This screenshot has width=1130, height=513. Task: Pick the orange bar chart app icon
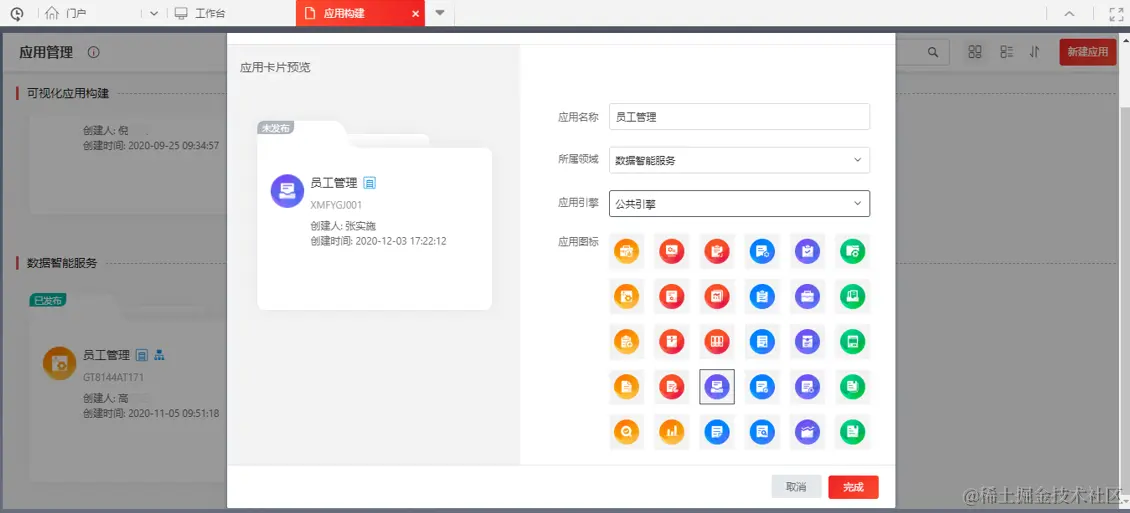(x=672, y=432)
